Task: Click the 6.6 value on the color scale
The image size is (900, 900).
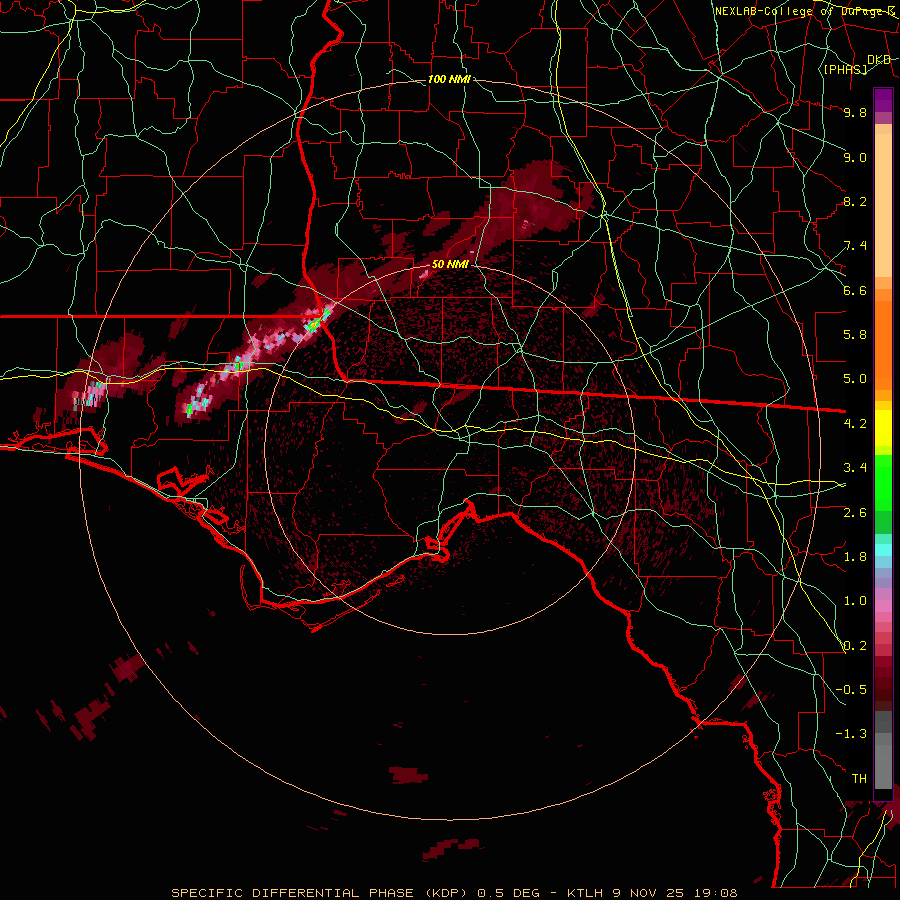Action: coord(855,290)
